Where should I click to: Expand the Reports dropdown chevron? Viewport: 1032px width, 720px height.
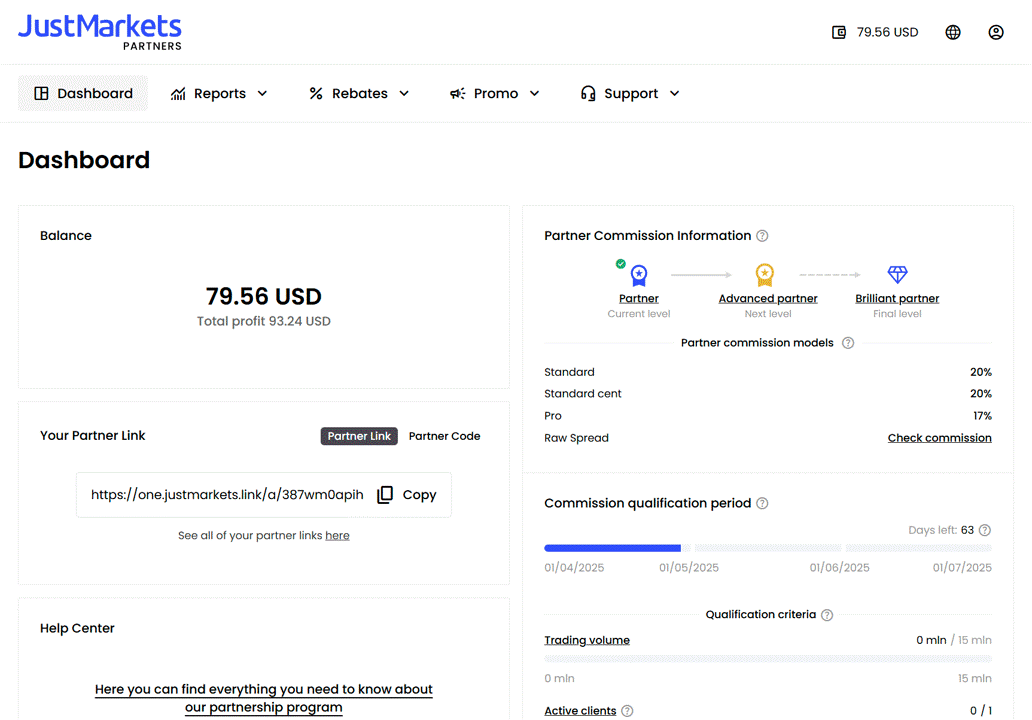tap(262, 93)
